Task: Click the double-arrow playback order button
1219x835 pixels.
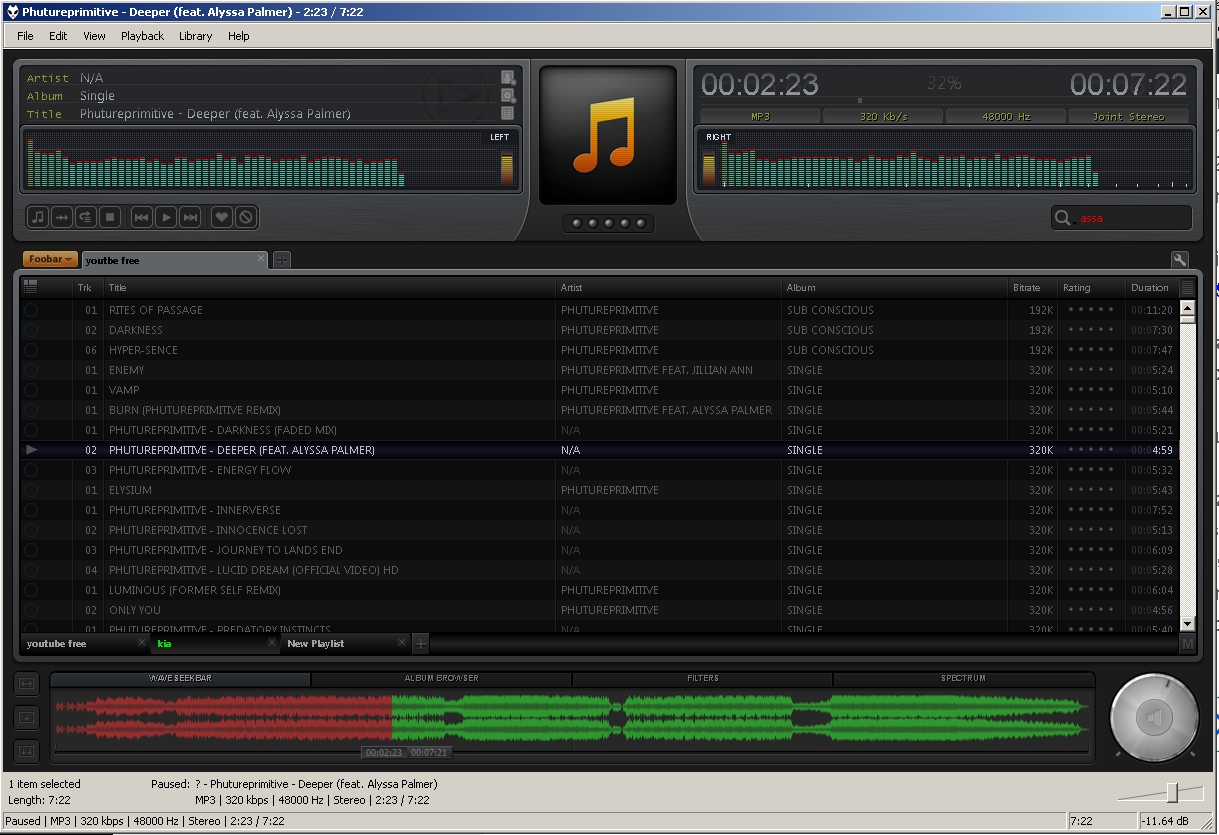Action: (62, 217)
